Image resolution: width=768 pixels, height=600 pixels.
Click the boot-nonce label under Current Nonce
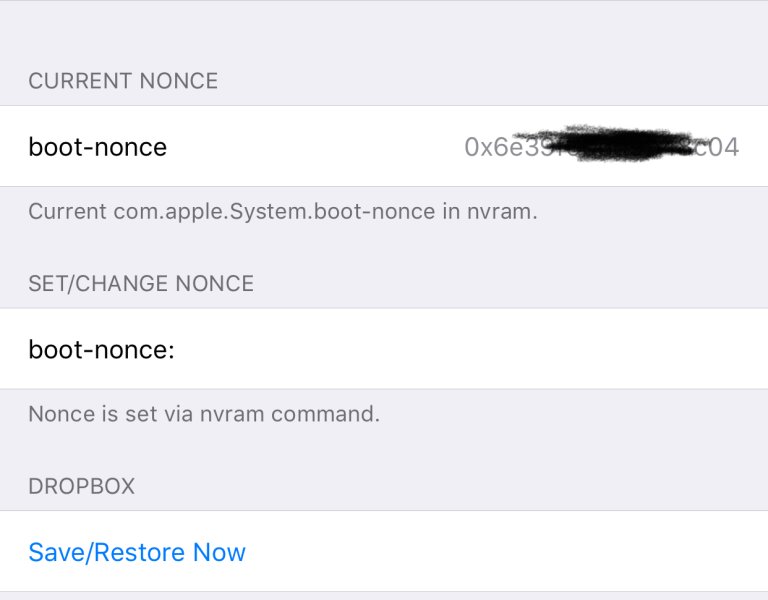[x=98, y=148]
